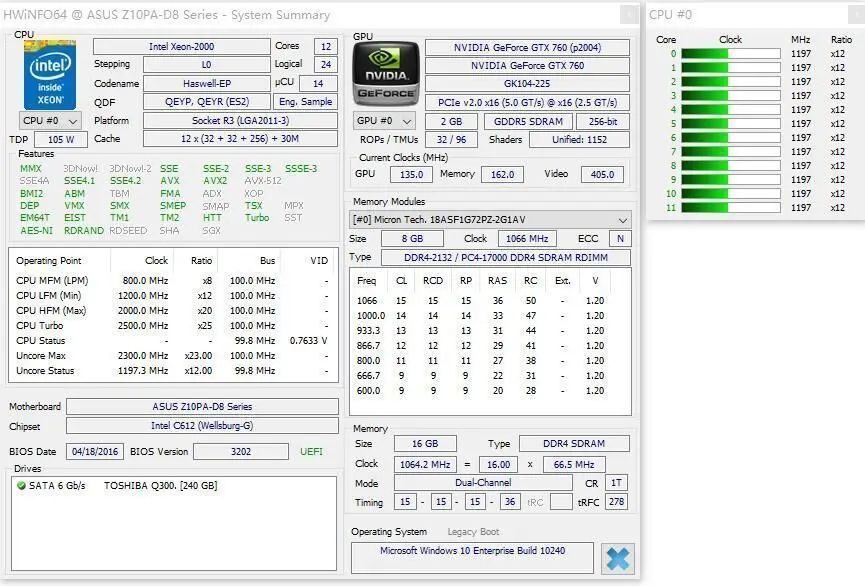Click the tRFC value 278
This screenshot has width=865, height=586.
coord(616,502)
